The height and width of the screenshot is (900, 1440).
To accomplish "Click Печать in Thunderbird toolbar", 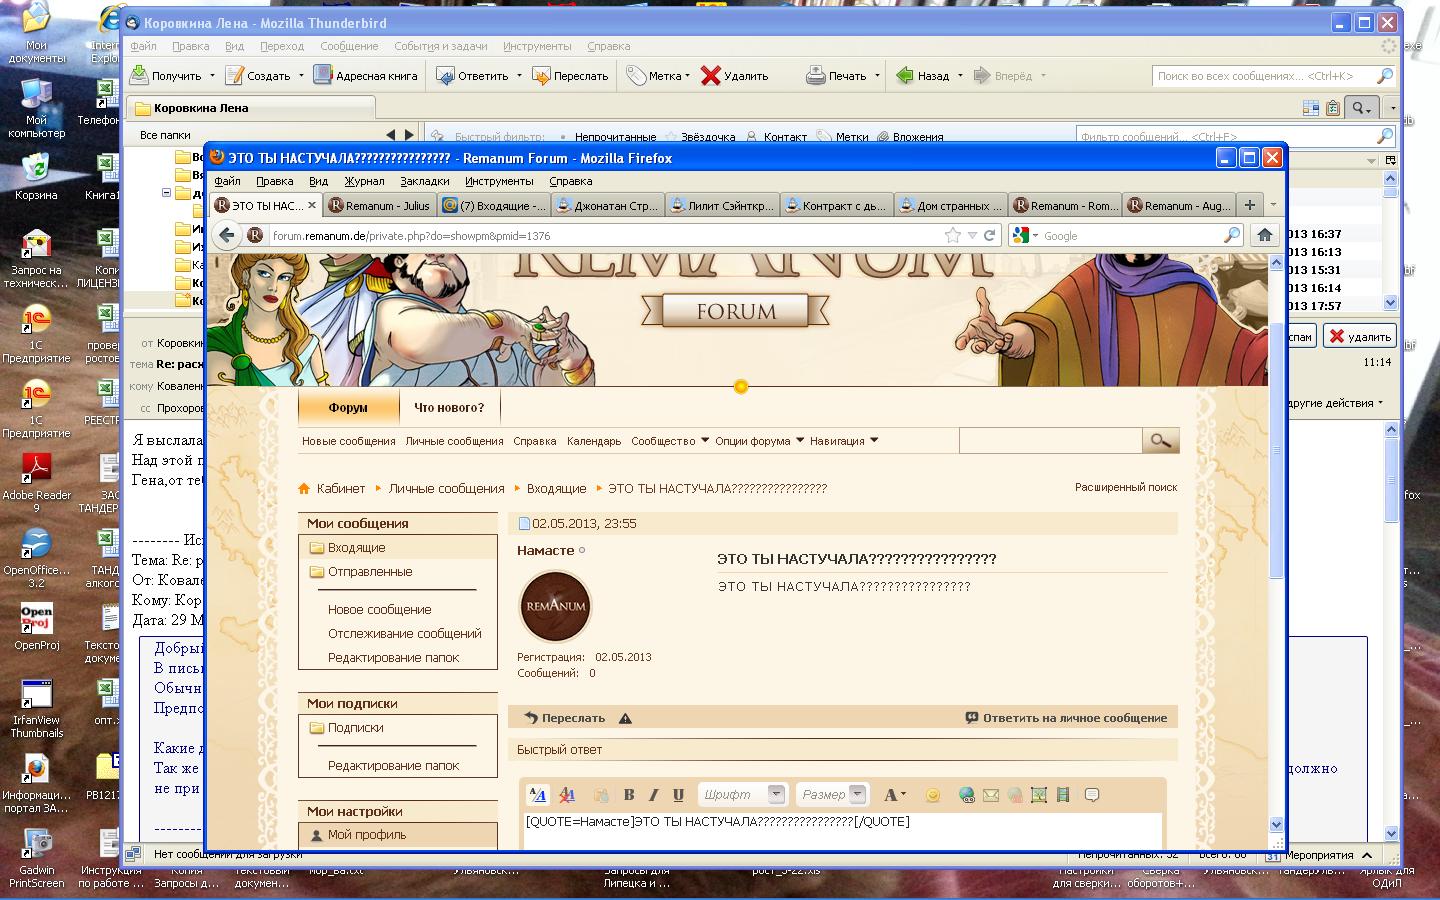I will [x=837, y=75].
